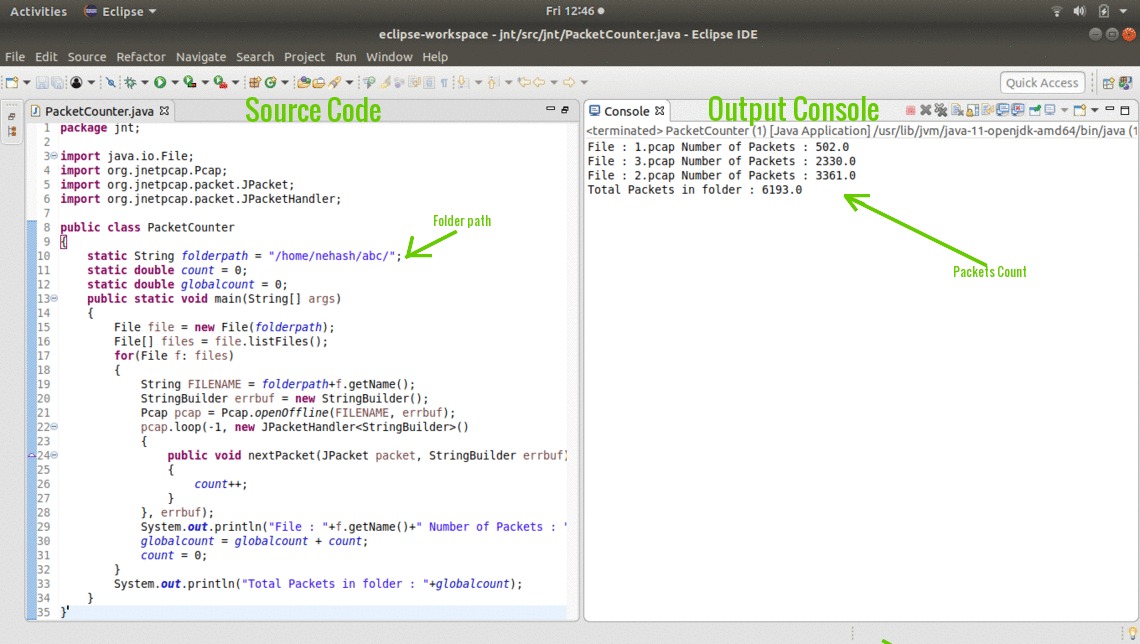Click the Open Perspective icon
This screenshot has width=1140, height=644.
click(1108, 83)
